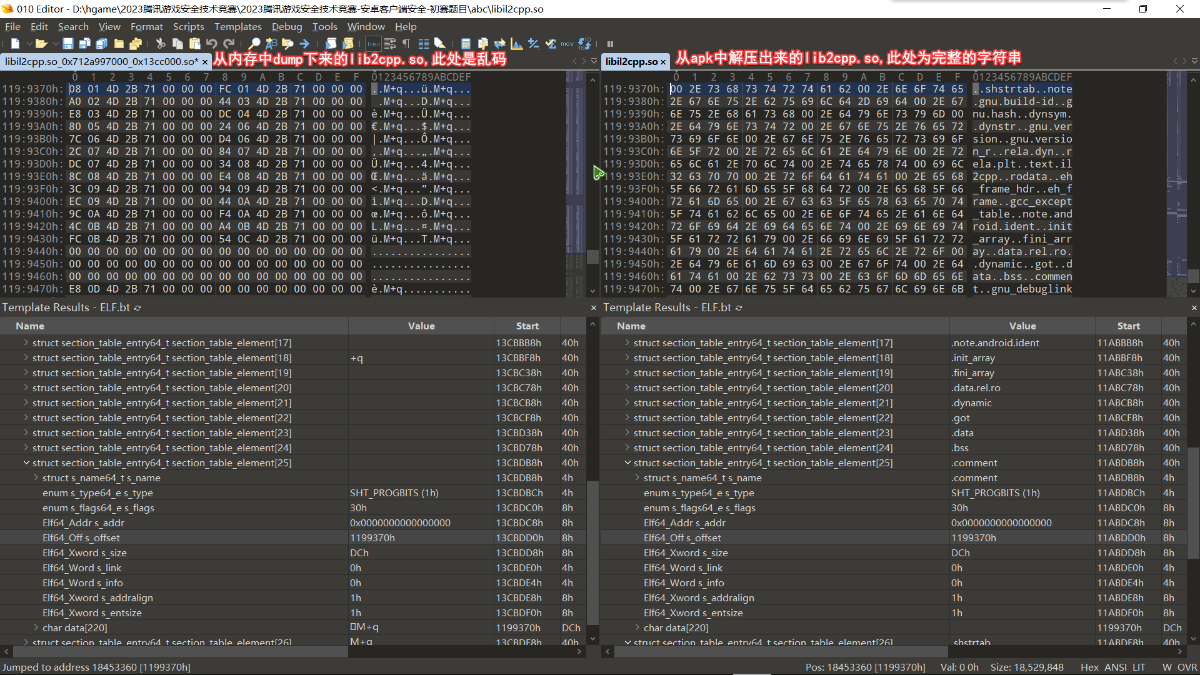Viewport: 1200px width, 675px height.
Task: Expand right section_table_element[18]
Action: pyautogui.click(x=627, y=357)
